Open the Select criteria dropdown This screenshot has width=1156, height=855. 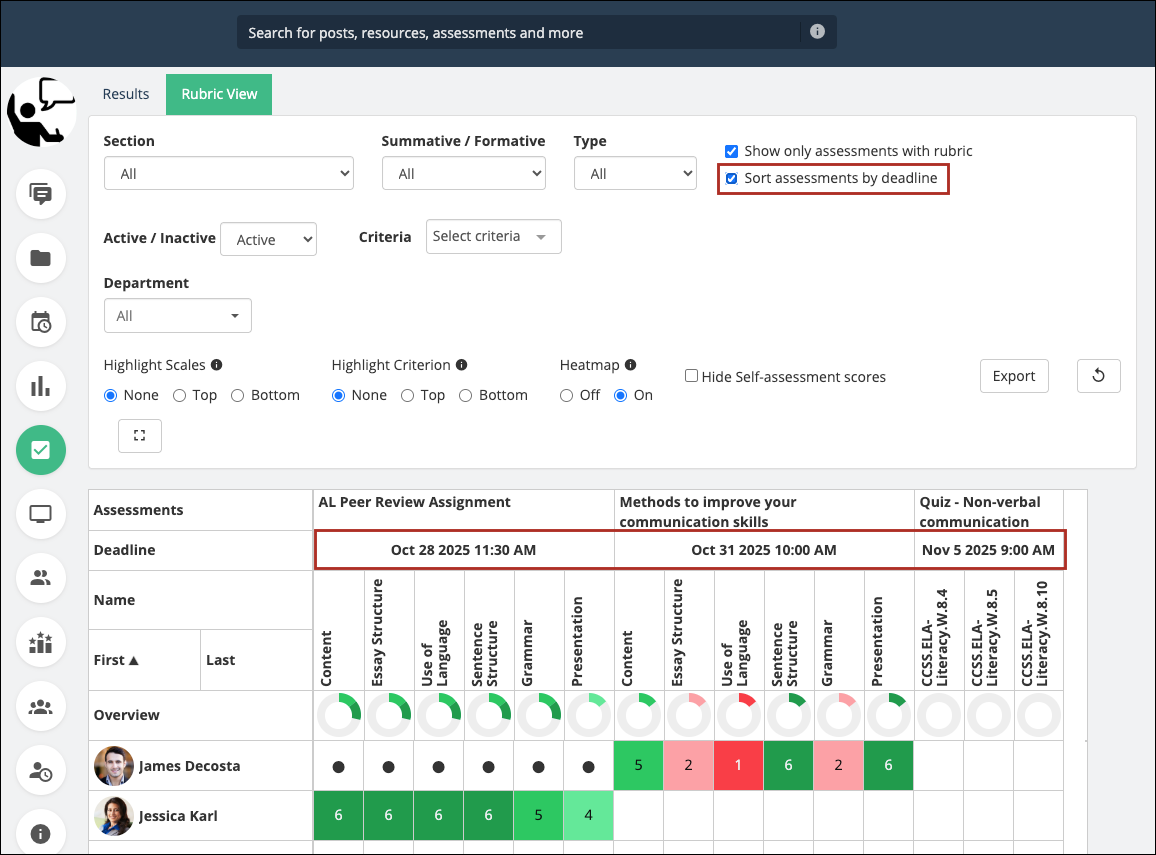click(x=493, y=237)
